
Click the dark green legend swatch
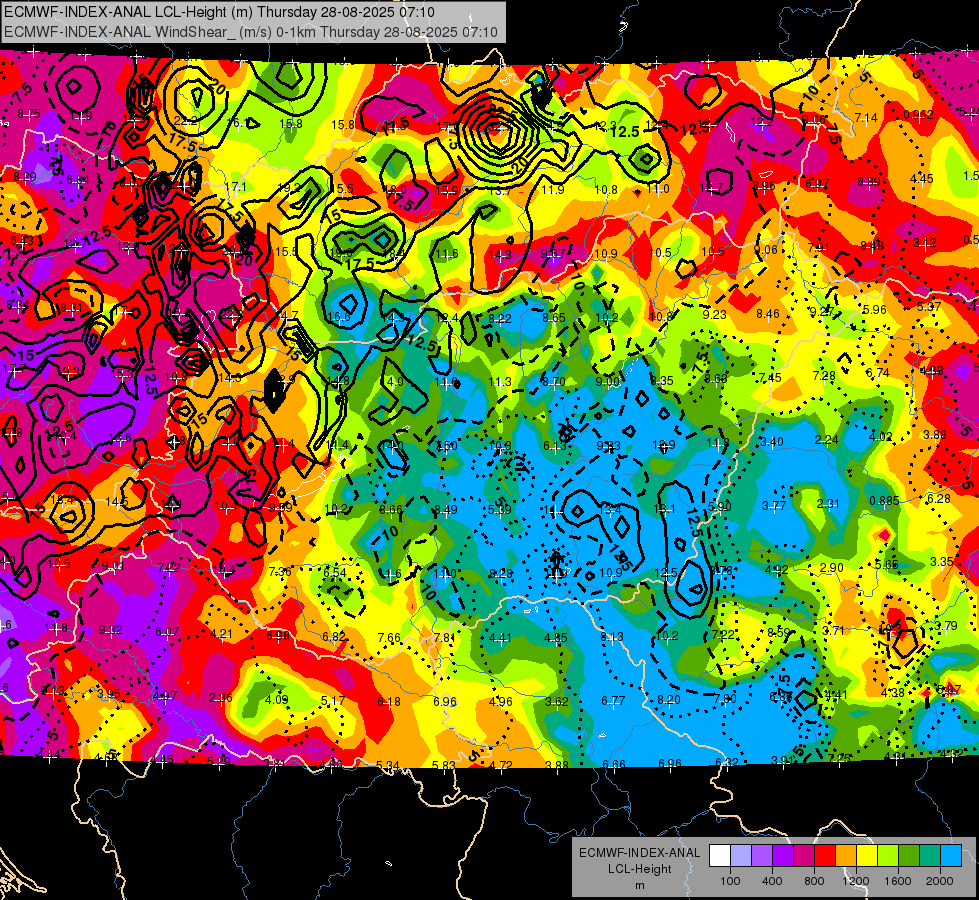[909, 856]
